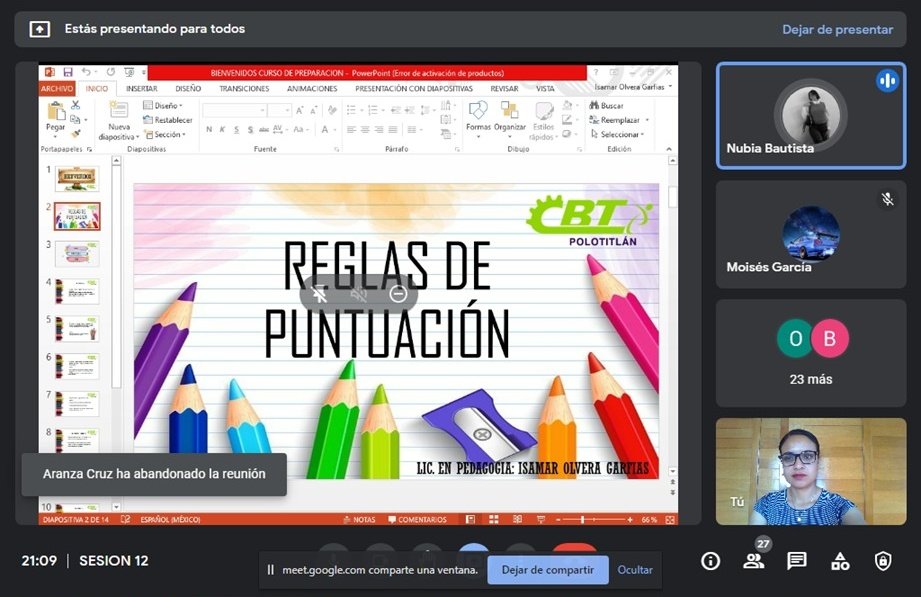This screenshot has width=921, height=597.
Task: Toggle justify text alignment
Action: coord(393,129)
